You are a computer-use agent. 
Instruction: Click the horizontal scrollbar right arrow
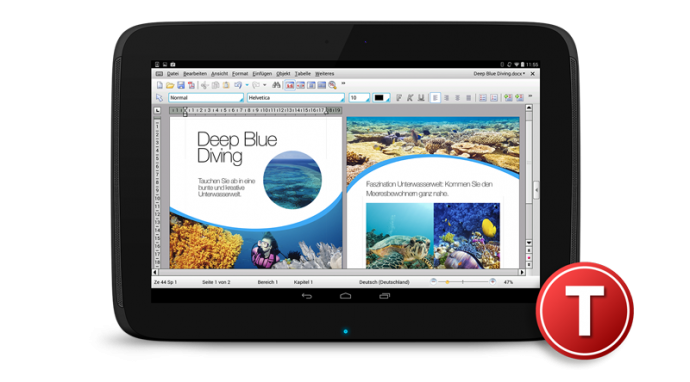click(522, 272)
